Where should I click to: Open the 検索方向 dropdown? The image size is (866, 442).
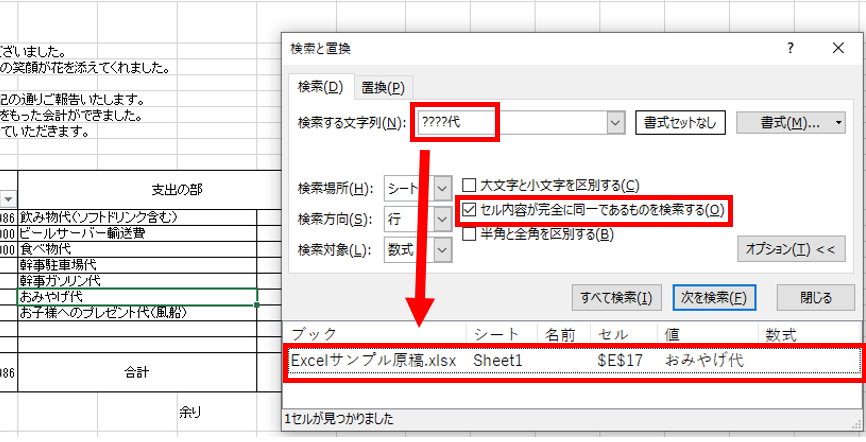pos(444,218)
